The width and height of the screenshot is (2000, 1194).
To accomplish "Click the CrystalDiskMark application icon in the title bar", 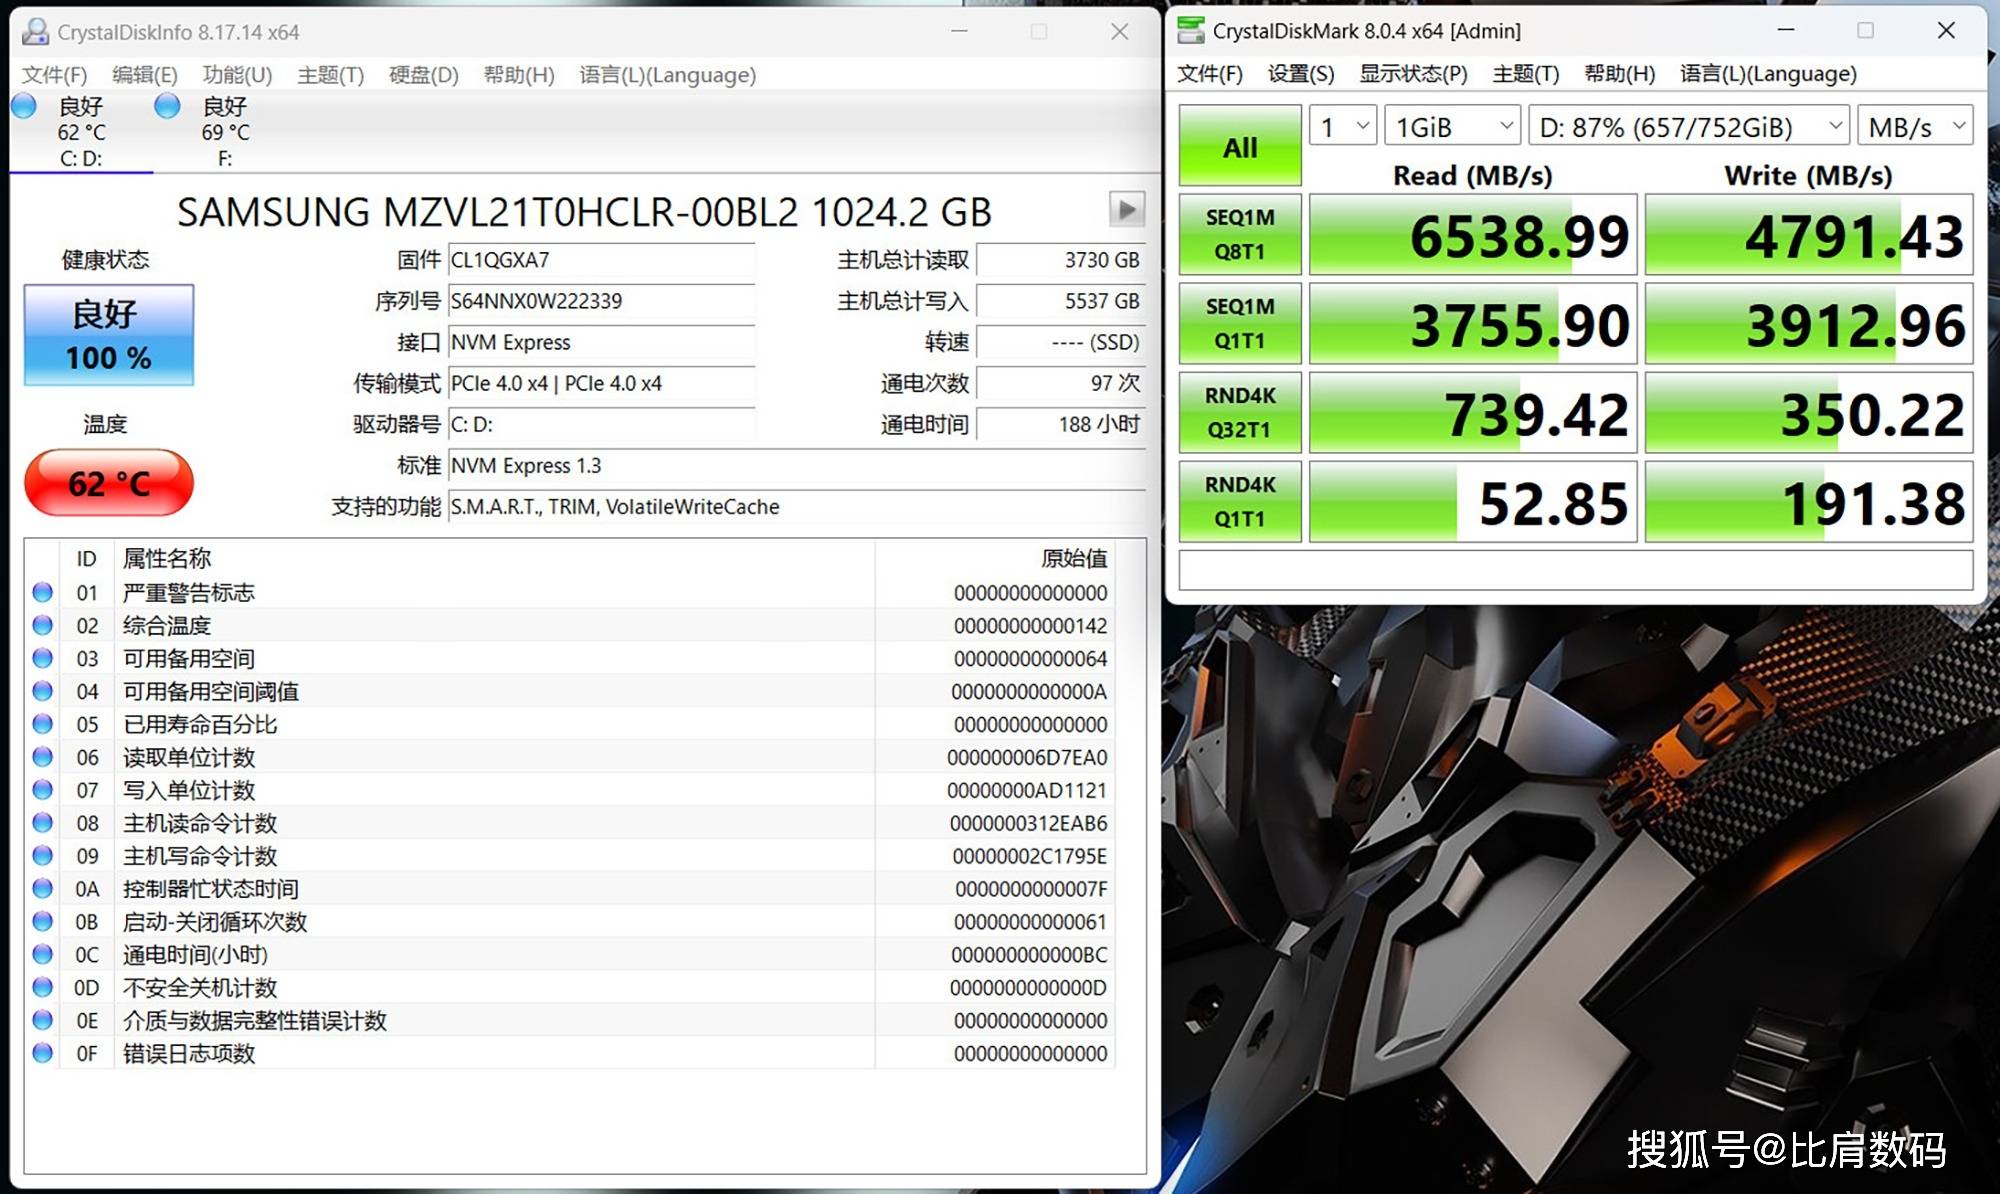I will [x=1190, y=31].
